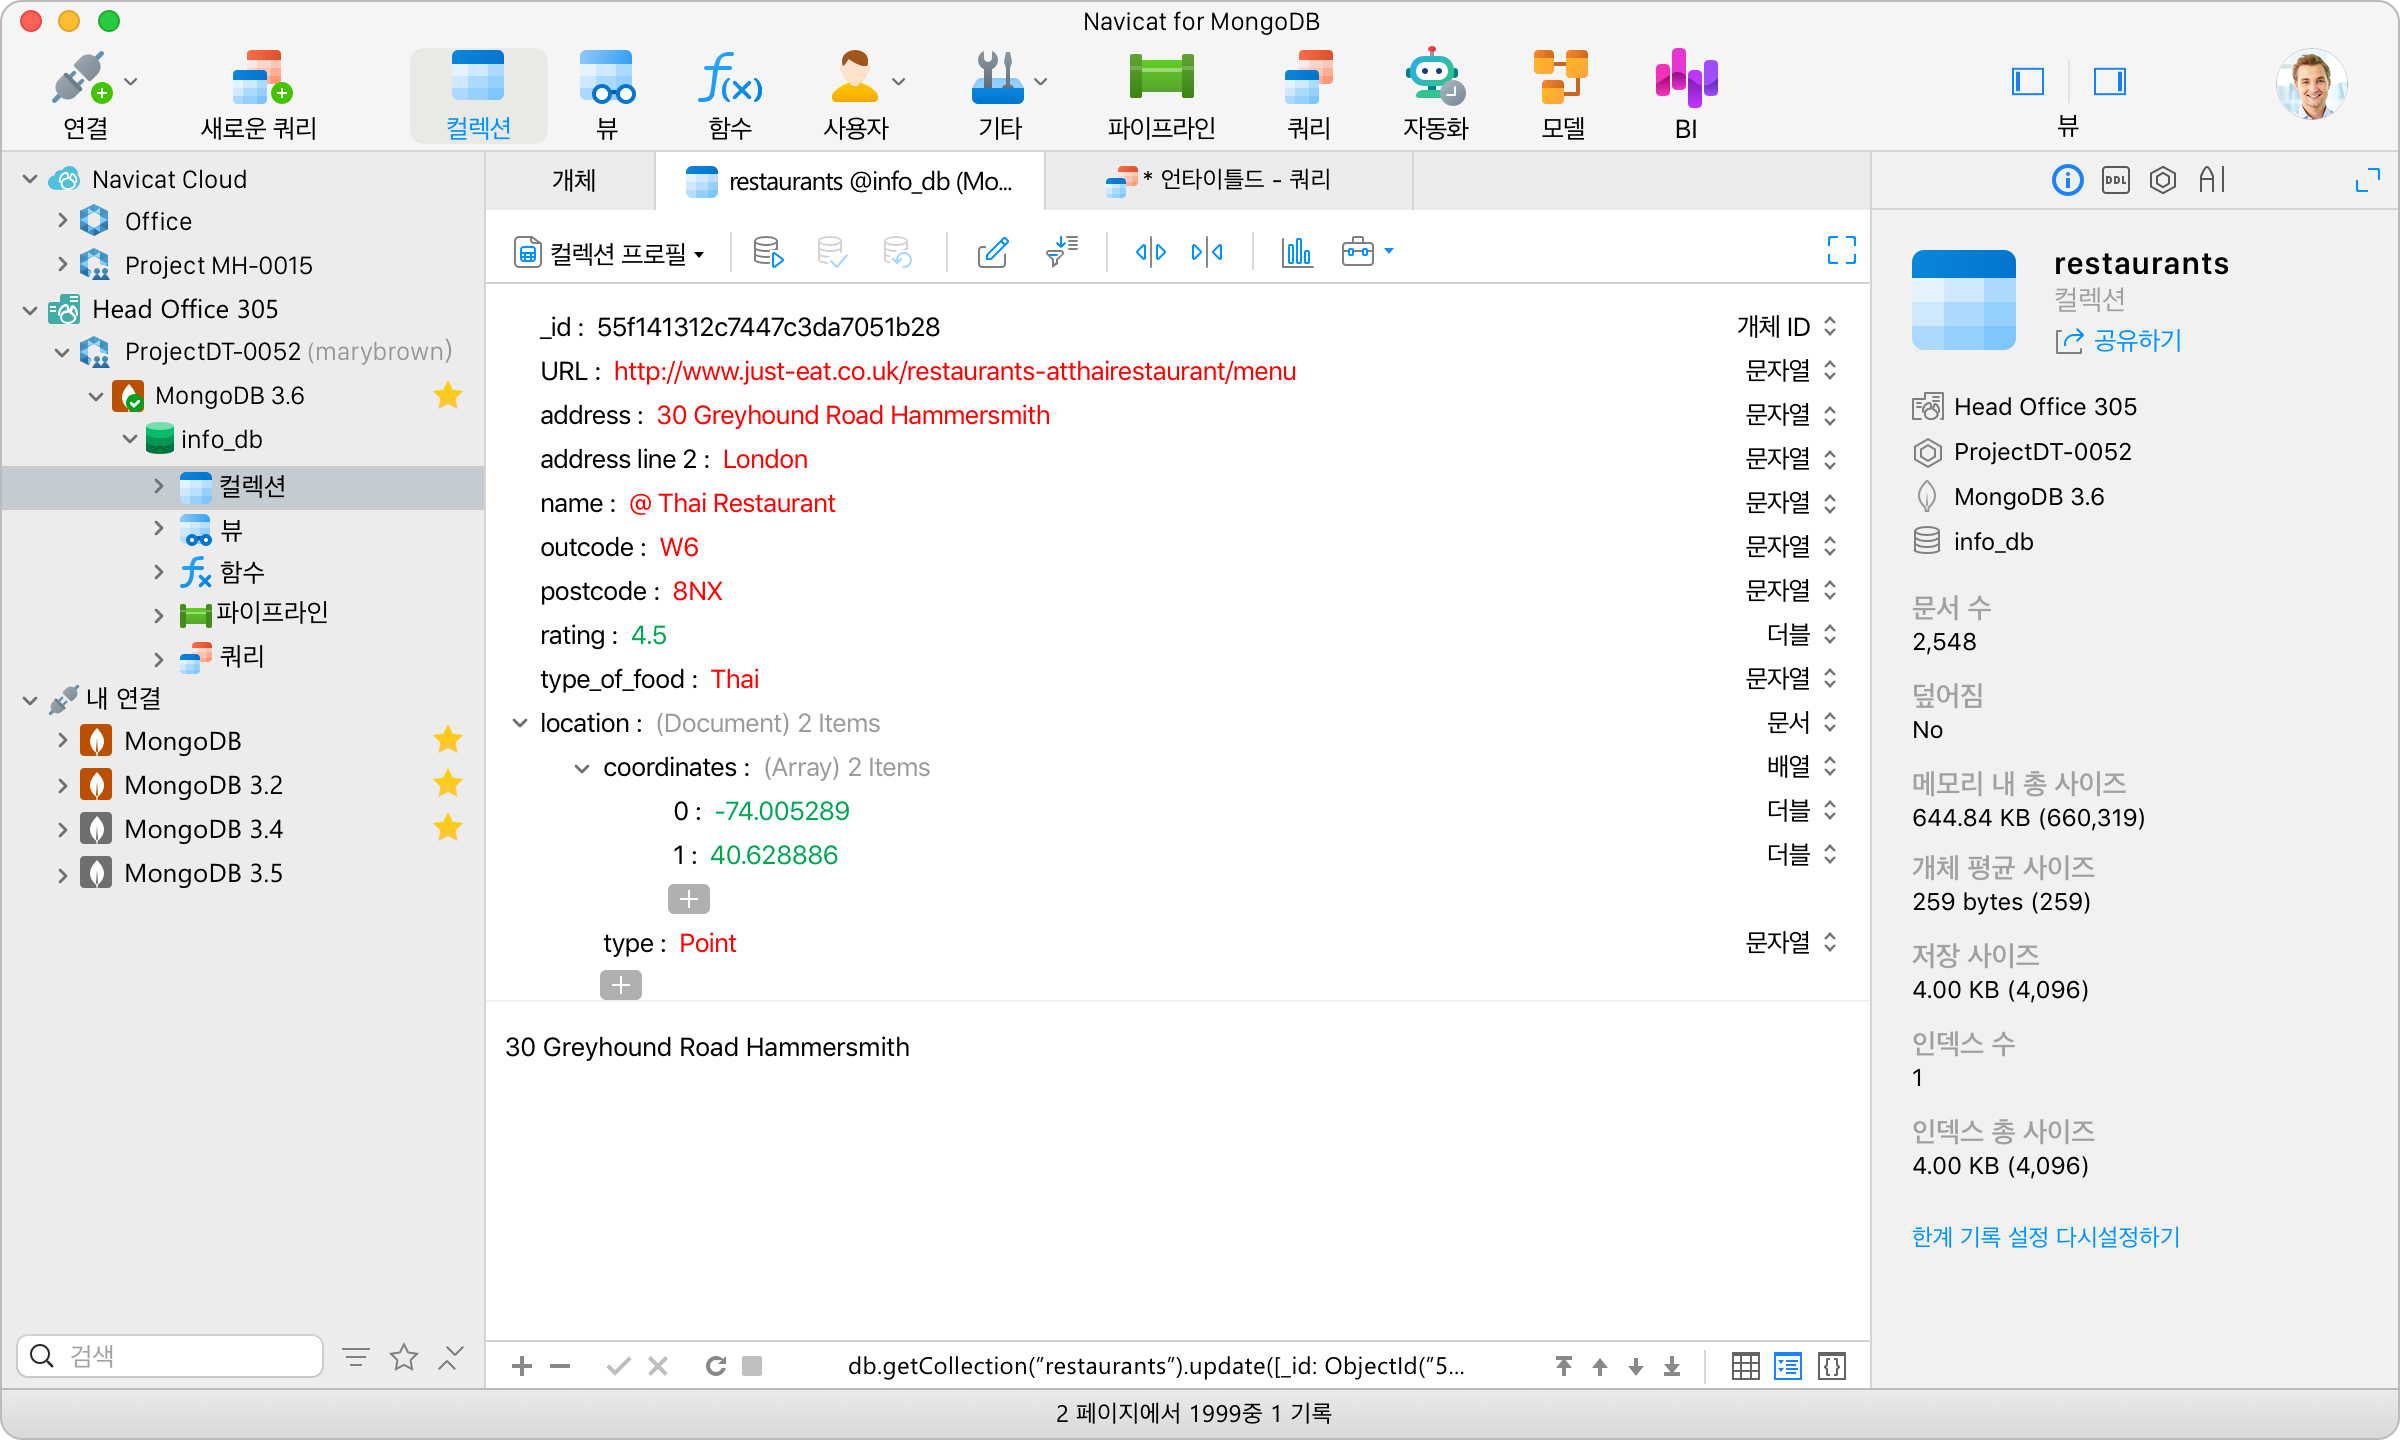Change rating field type stepper
Screen dimensions: 2400x1440
pos(1830,634)
